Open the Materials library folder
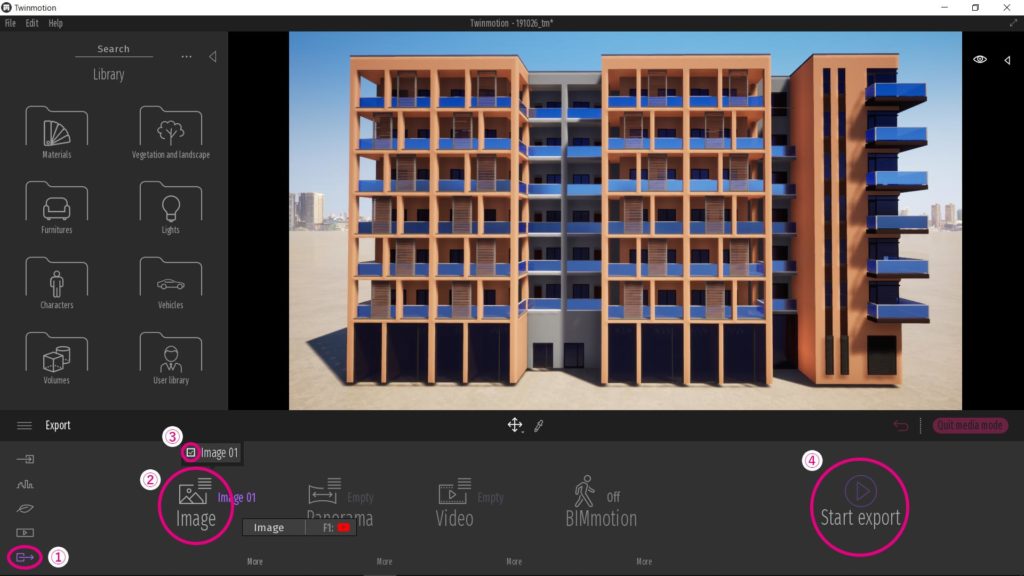The width and height of the screenshot is (1024, 576). [55, 132]
